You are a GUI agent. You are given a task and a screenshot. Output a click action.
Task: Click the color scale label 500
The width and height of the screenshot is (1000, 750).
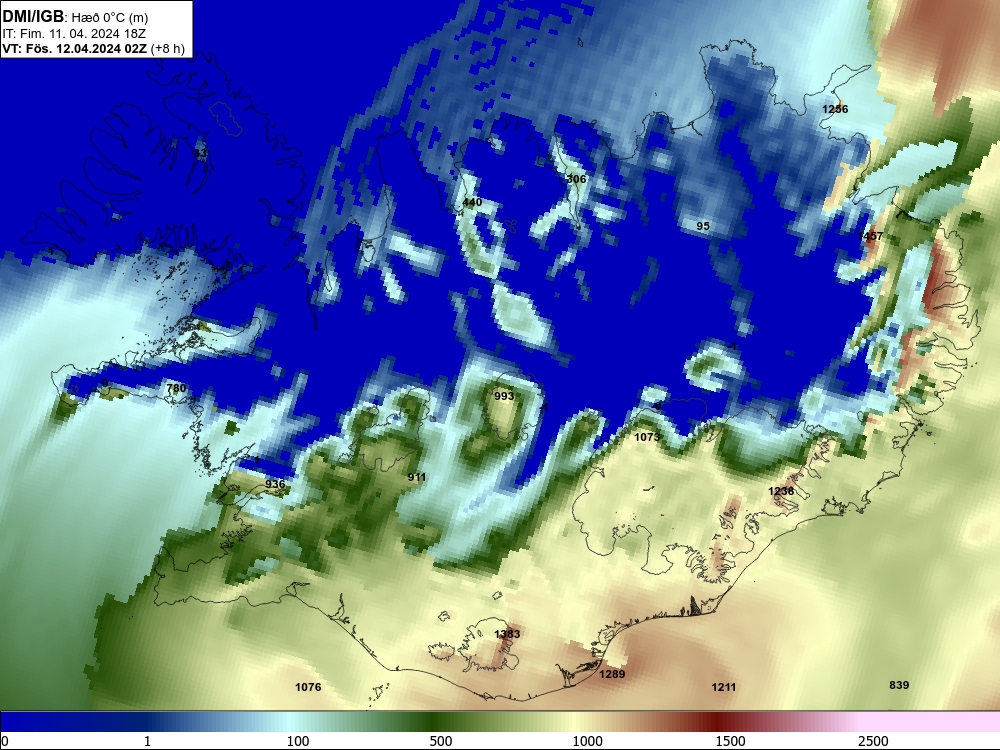click(441, 741)
